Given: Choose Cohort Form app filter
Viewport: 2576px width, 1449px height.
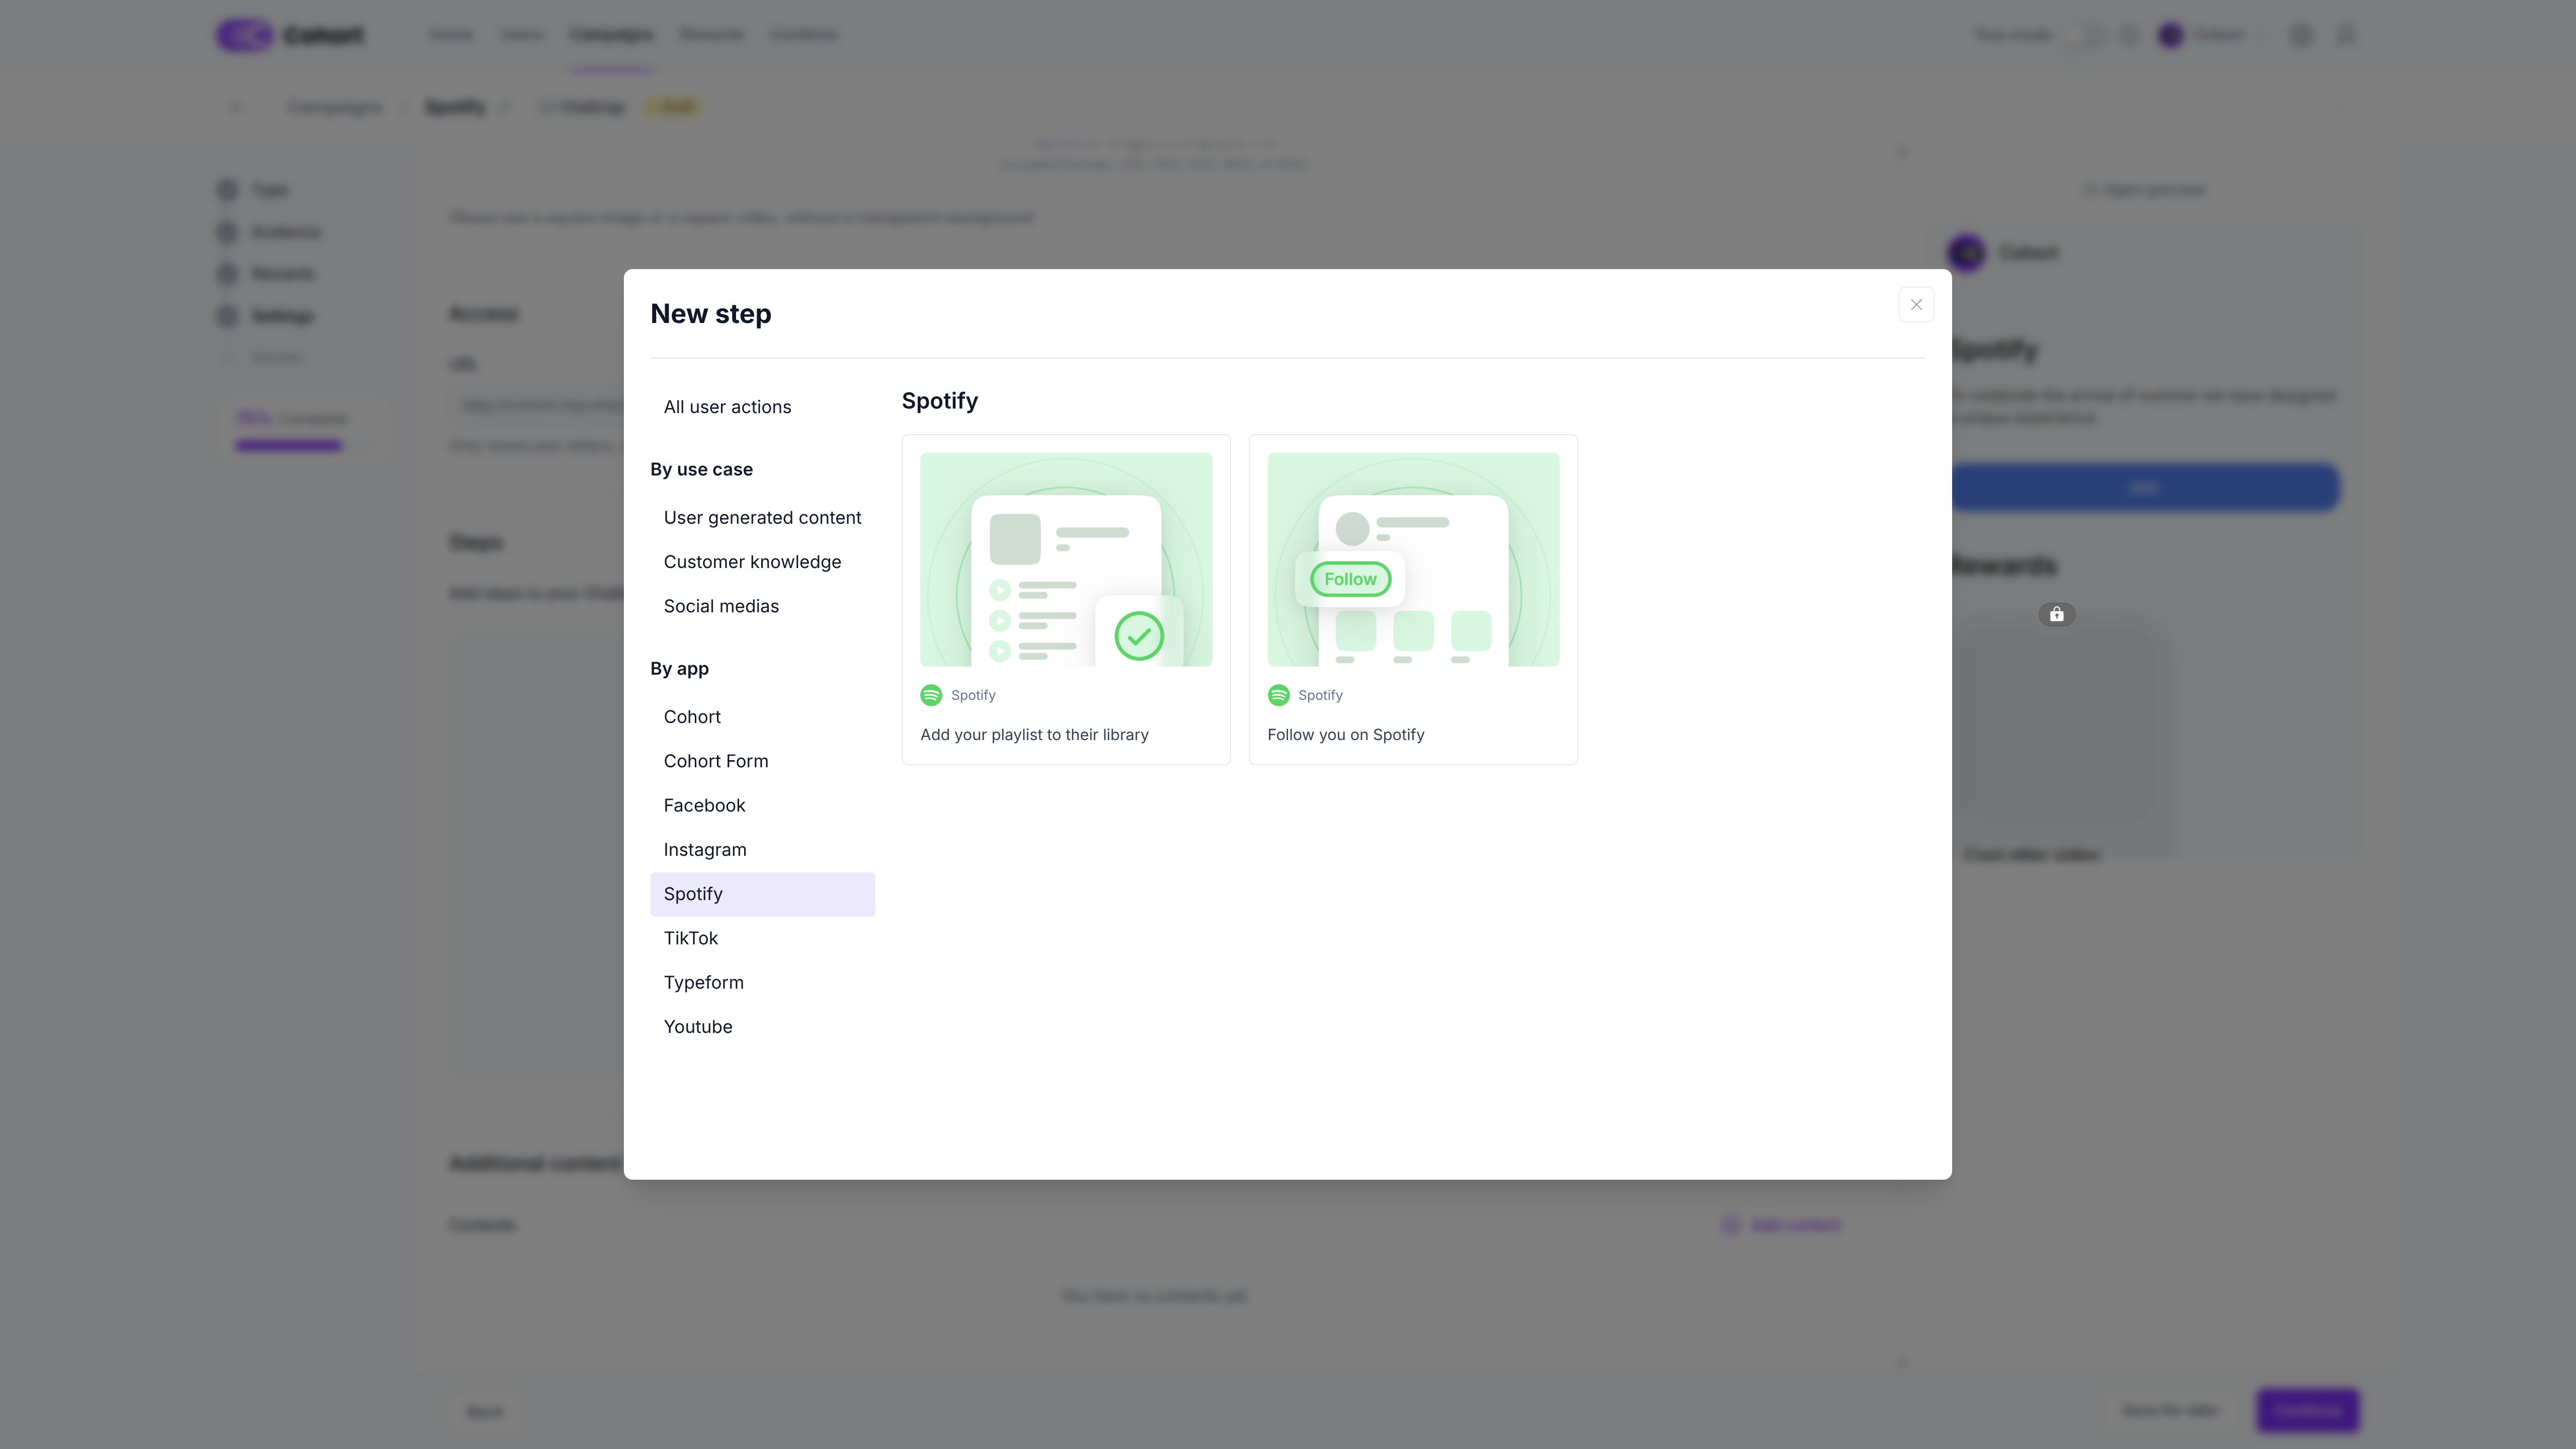Looking at the screenshot, I should (715, 761).
